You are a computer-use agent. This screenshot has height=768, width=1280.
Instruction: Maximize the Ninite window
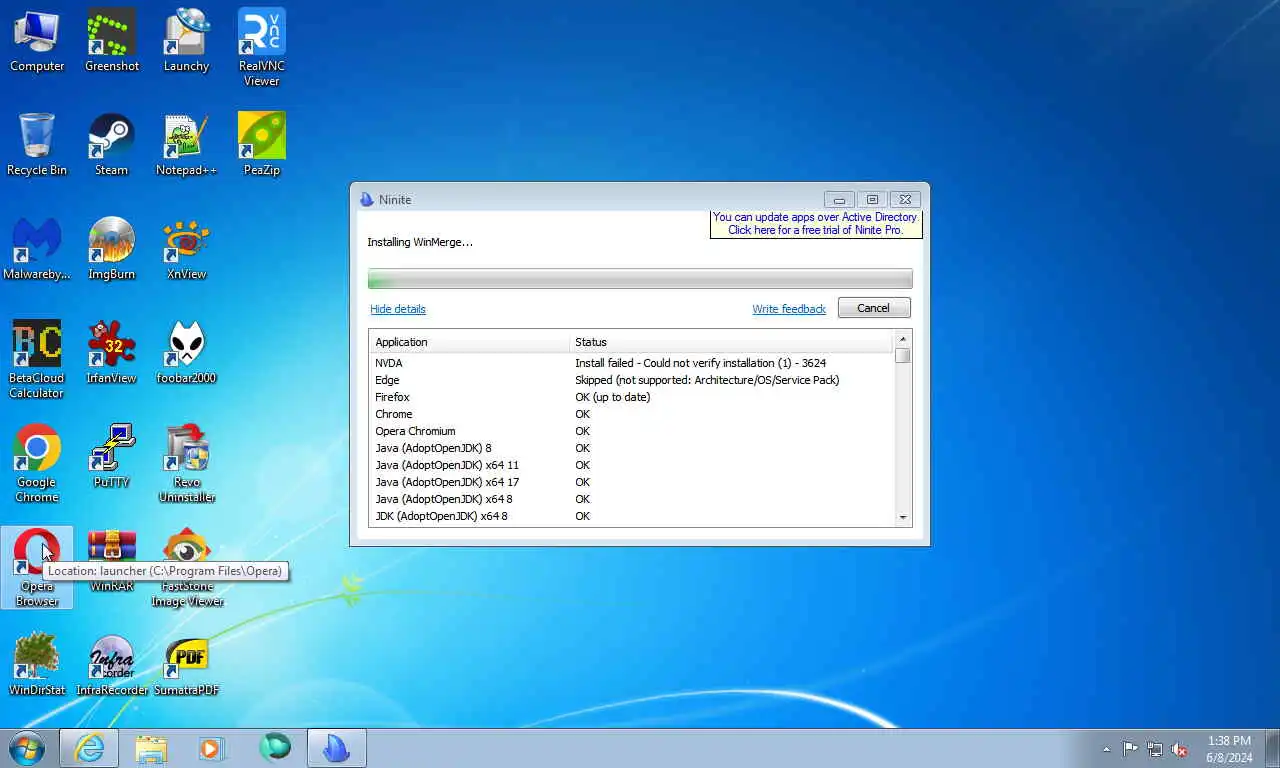coord(872,199)
